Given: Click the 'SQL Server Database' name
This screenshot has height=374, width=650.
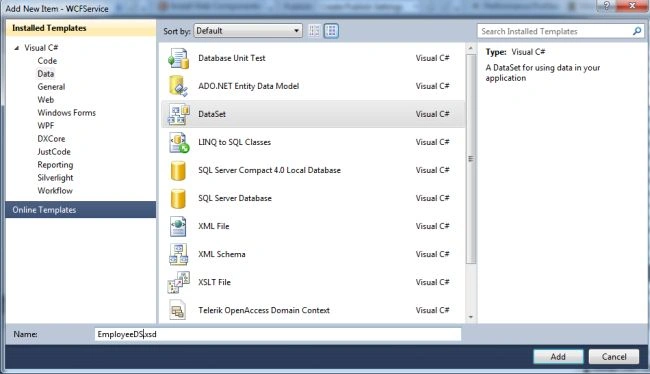Looking at the screenshot, I should [x=235, y=199].
